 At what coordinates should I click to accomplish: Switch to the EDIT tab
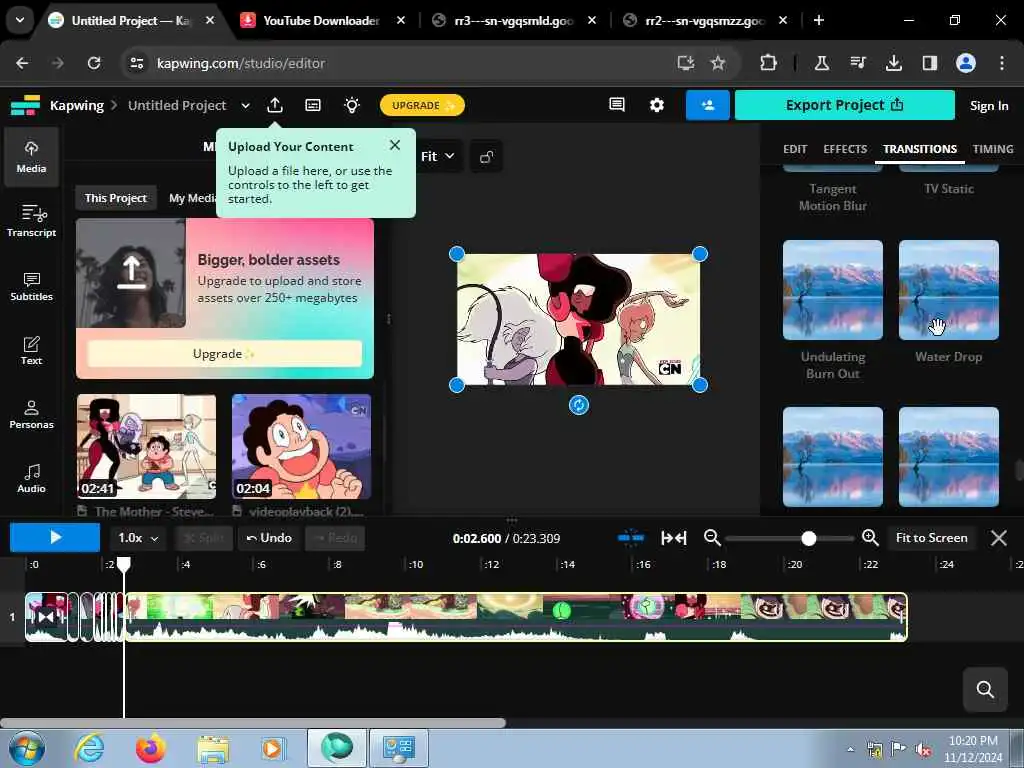(x=795, y=149)
